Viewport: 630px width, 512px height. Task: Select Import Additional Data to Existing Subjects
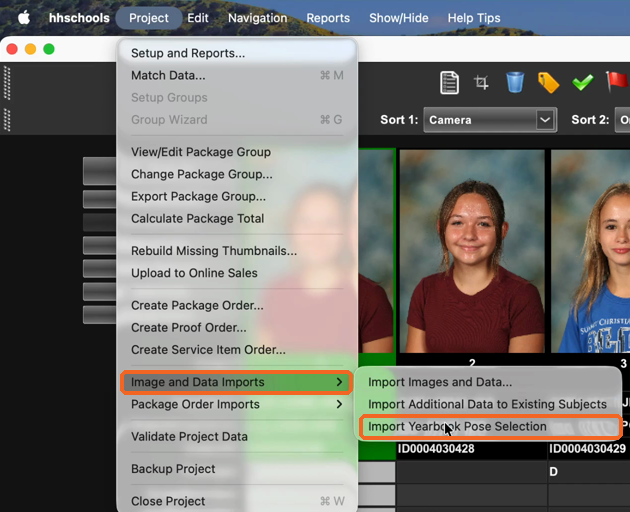489,404
